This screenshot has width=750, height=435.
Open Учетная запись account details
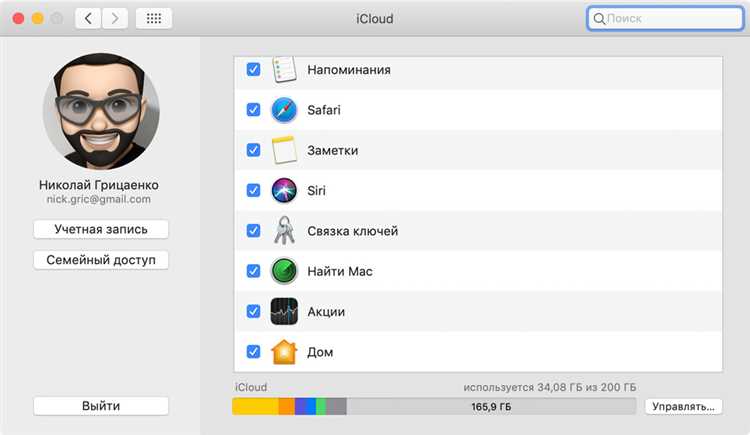[x=101, y=229]
